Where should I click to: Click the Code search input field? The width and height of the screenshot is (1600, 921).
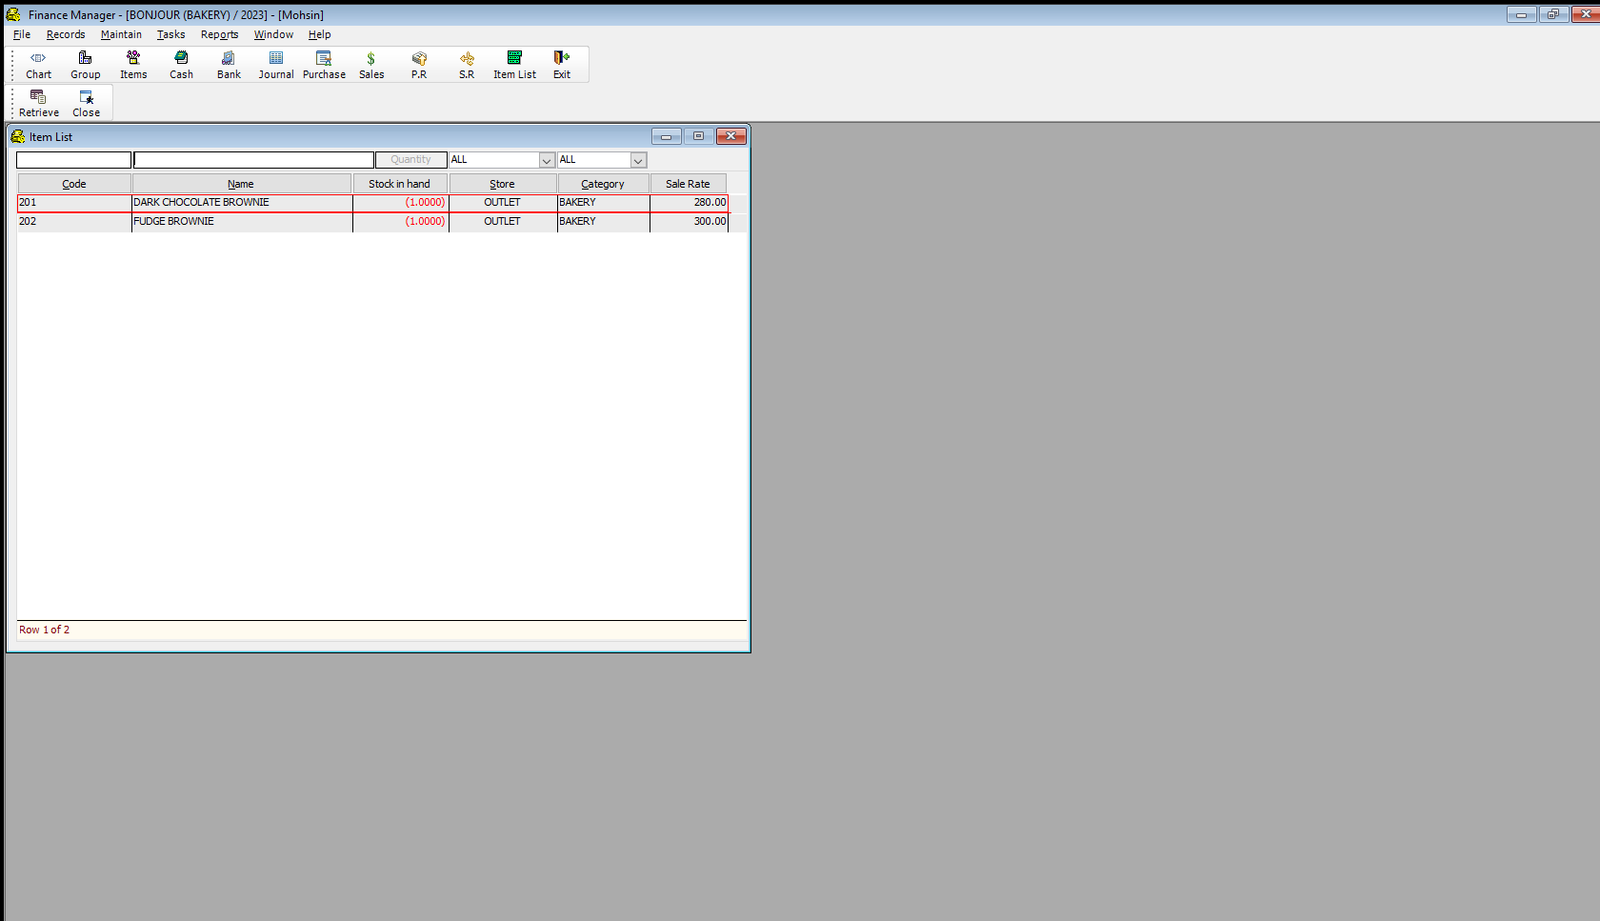74,160
